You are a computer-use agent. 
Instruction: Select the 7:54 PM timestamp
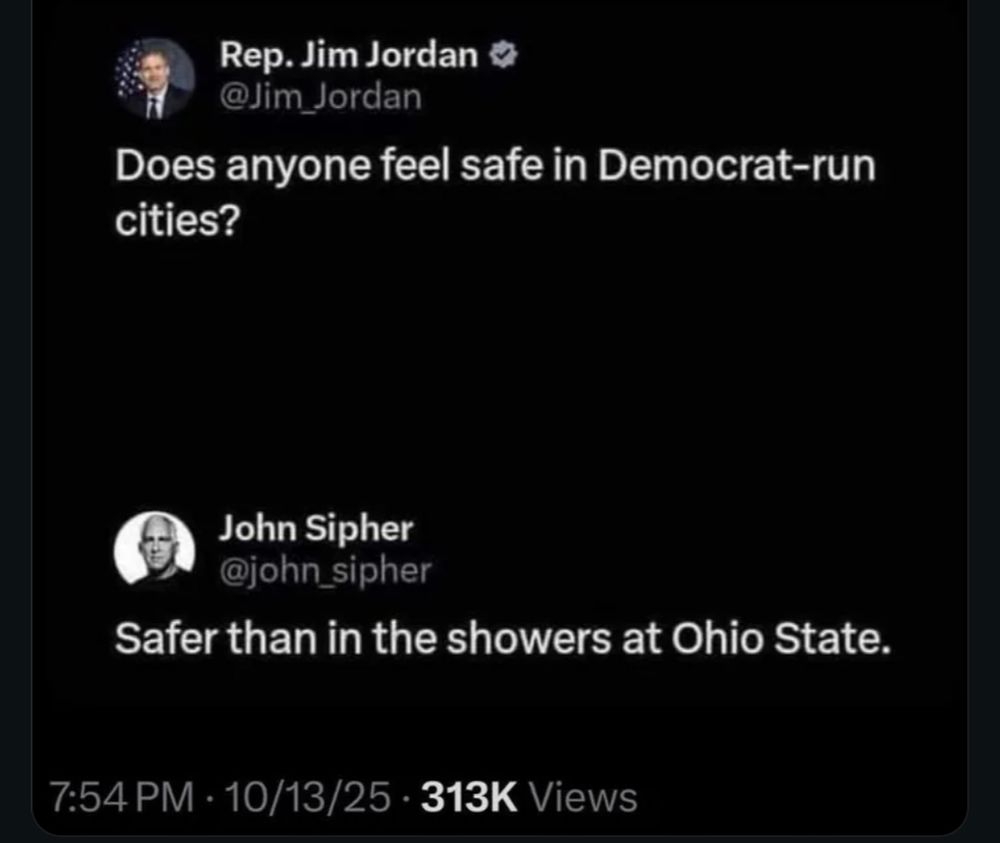point(121,797)
